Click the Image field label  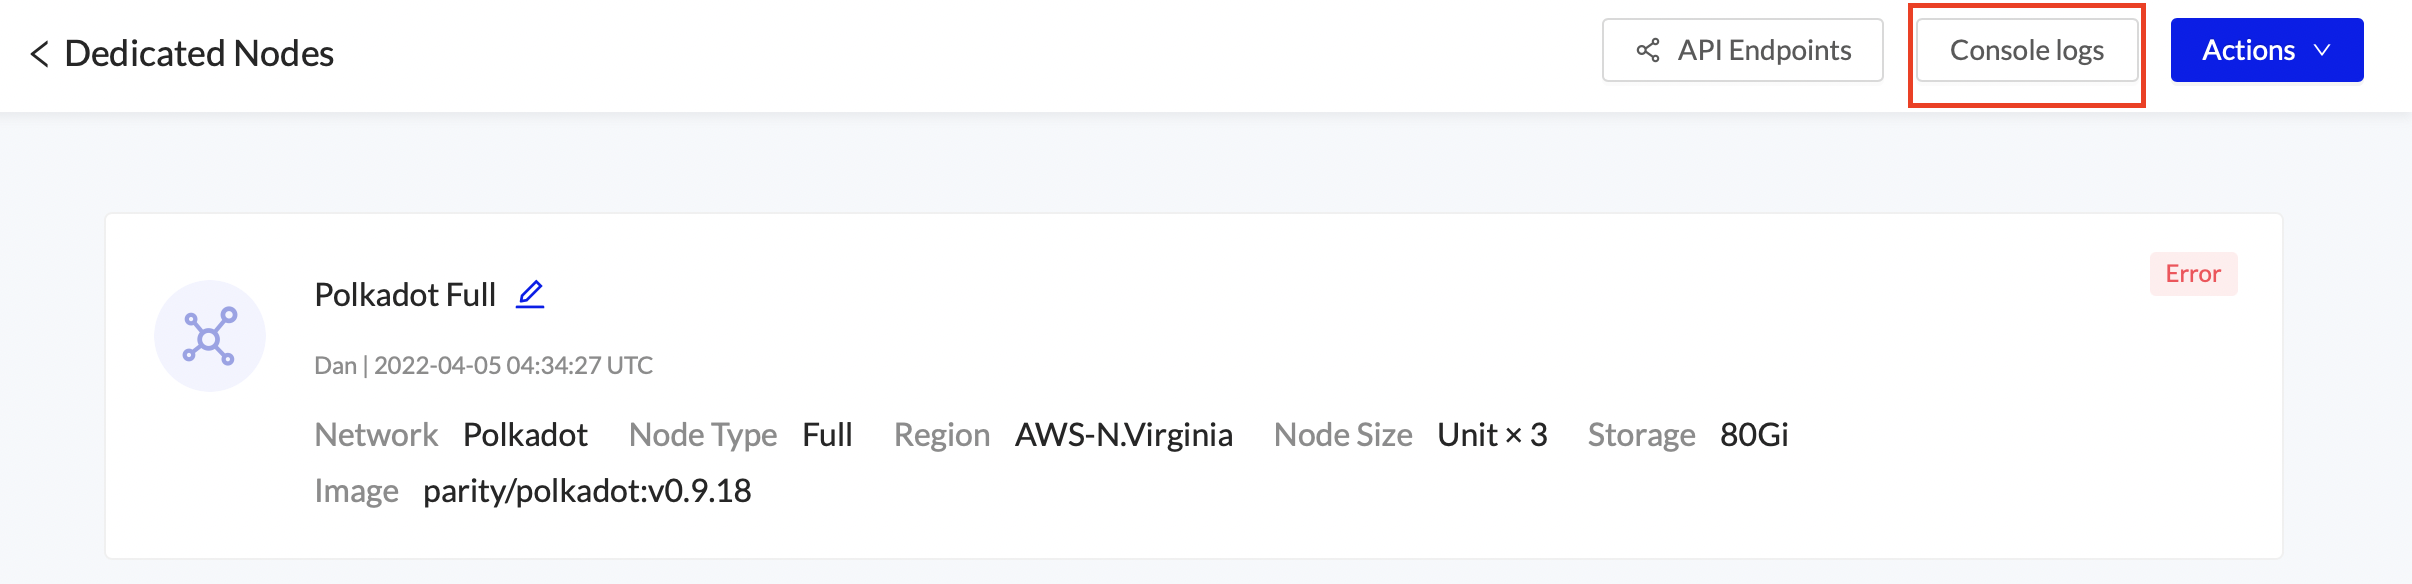(356, 491)
